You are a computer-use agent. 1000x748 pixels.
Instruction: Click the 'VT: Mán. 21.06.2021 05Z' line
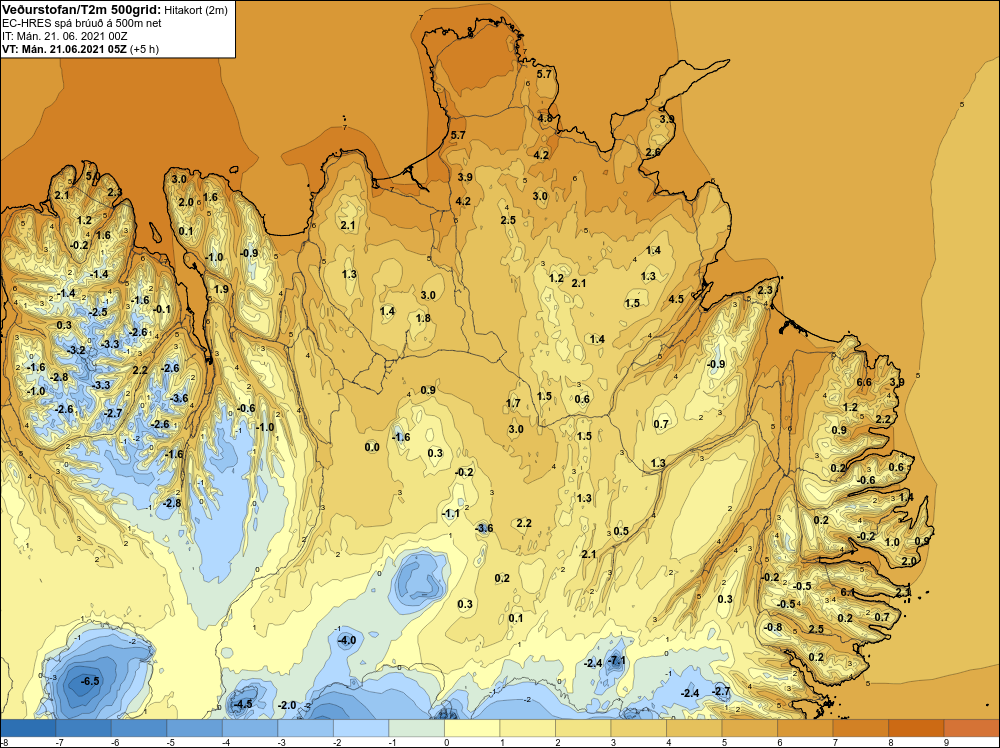pyautogui.click(x=64, y=49)
